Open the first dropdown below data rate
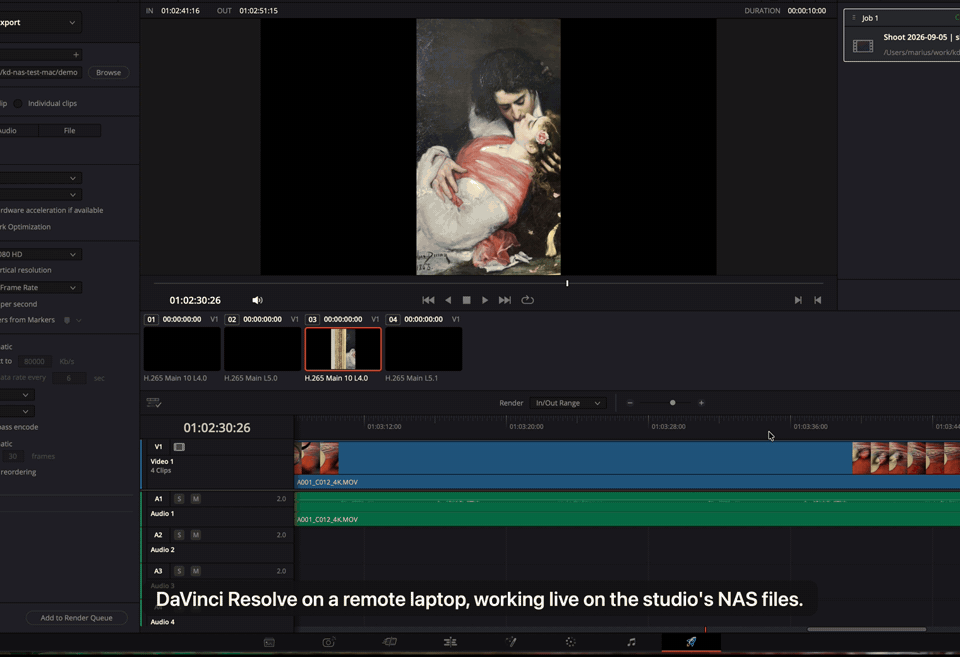This screenshot has width=960, height=657. 17,395
